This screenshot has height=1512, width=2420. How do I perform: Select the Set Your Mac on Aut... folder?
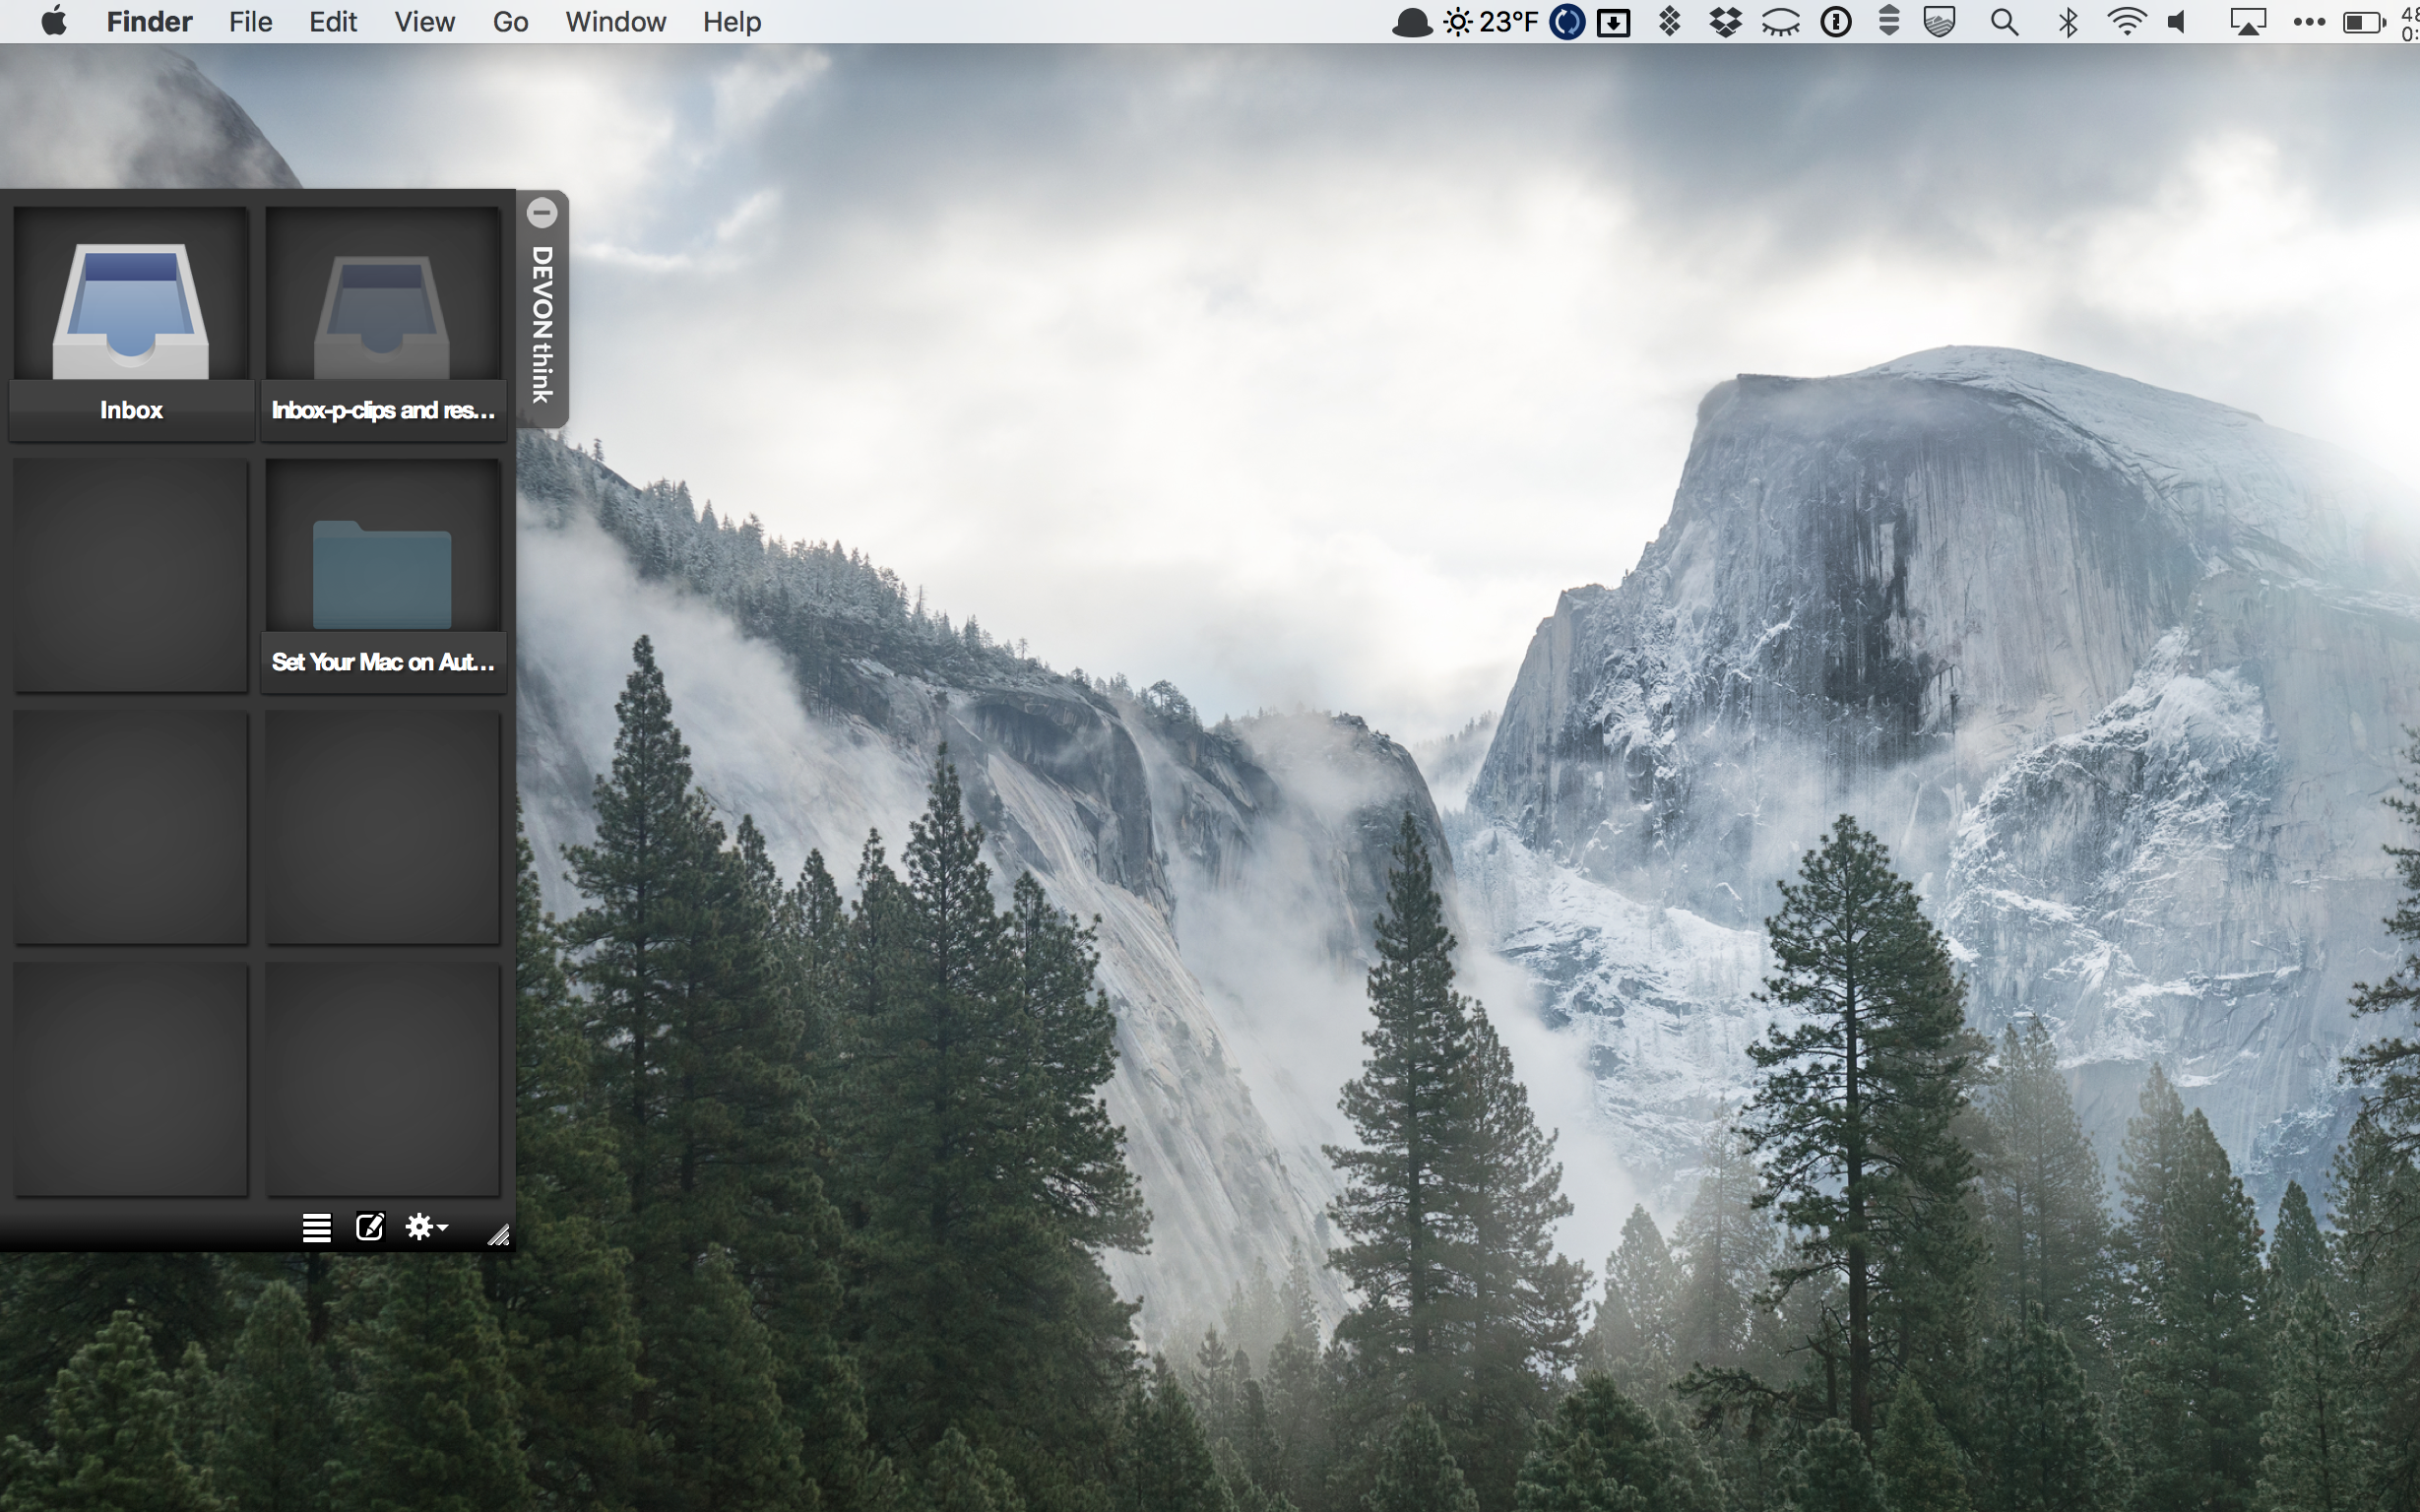coord(383,577)
